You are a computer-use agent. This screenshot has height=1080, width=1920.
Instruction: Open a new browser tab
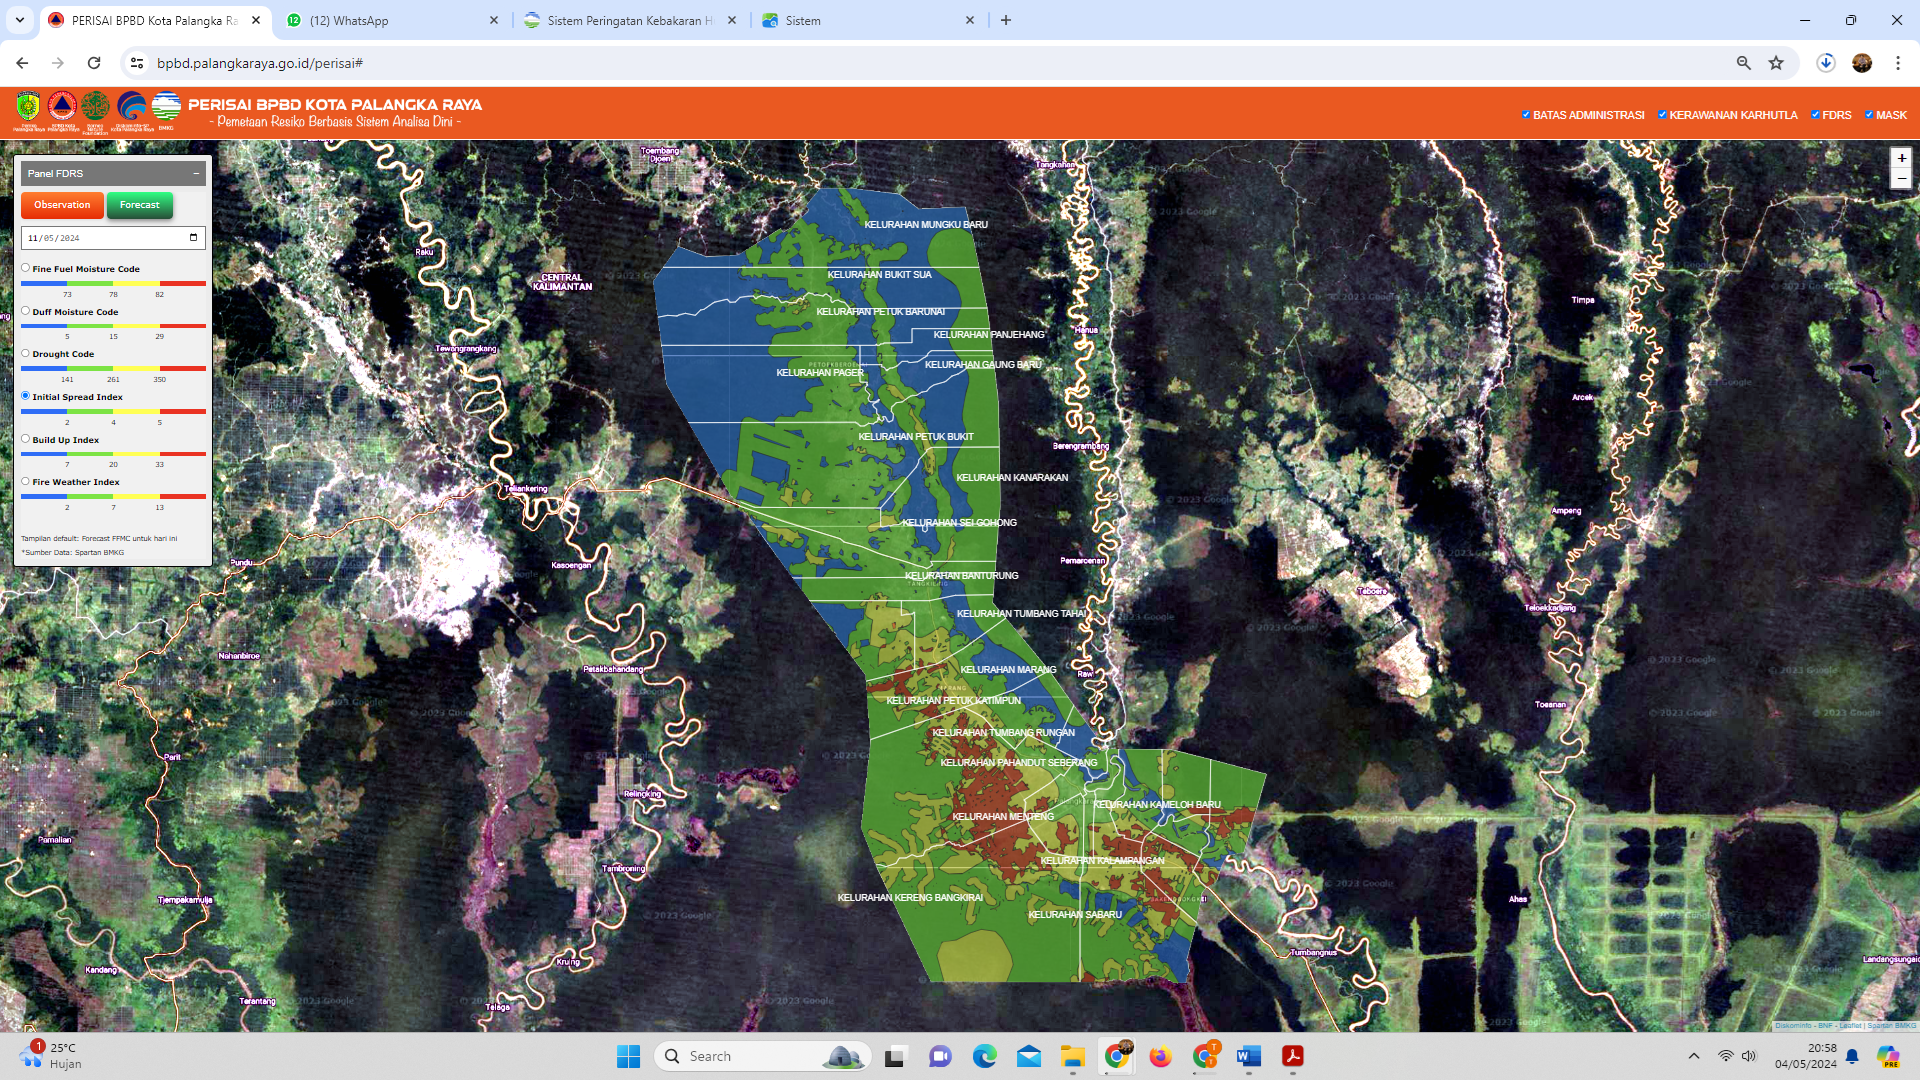pyautogui.click(x=1006, y=20)
